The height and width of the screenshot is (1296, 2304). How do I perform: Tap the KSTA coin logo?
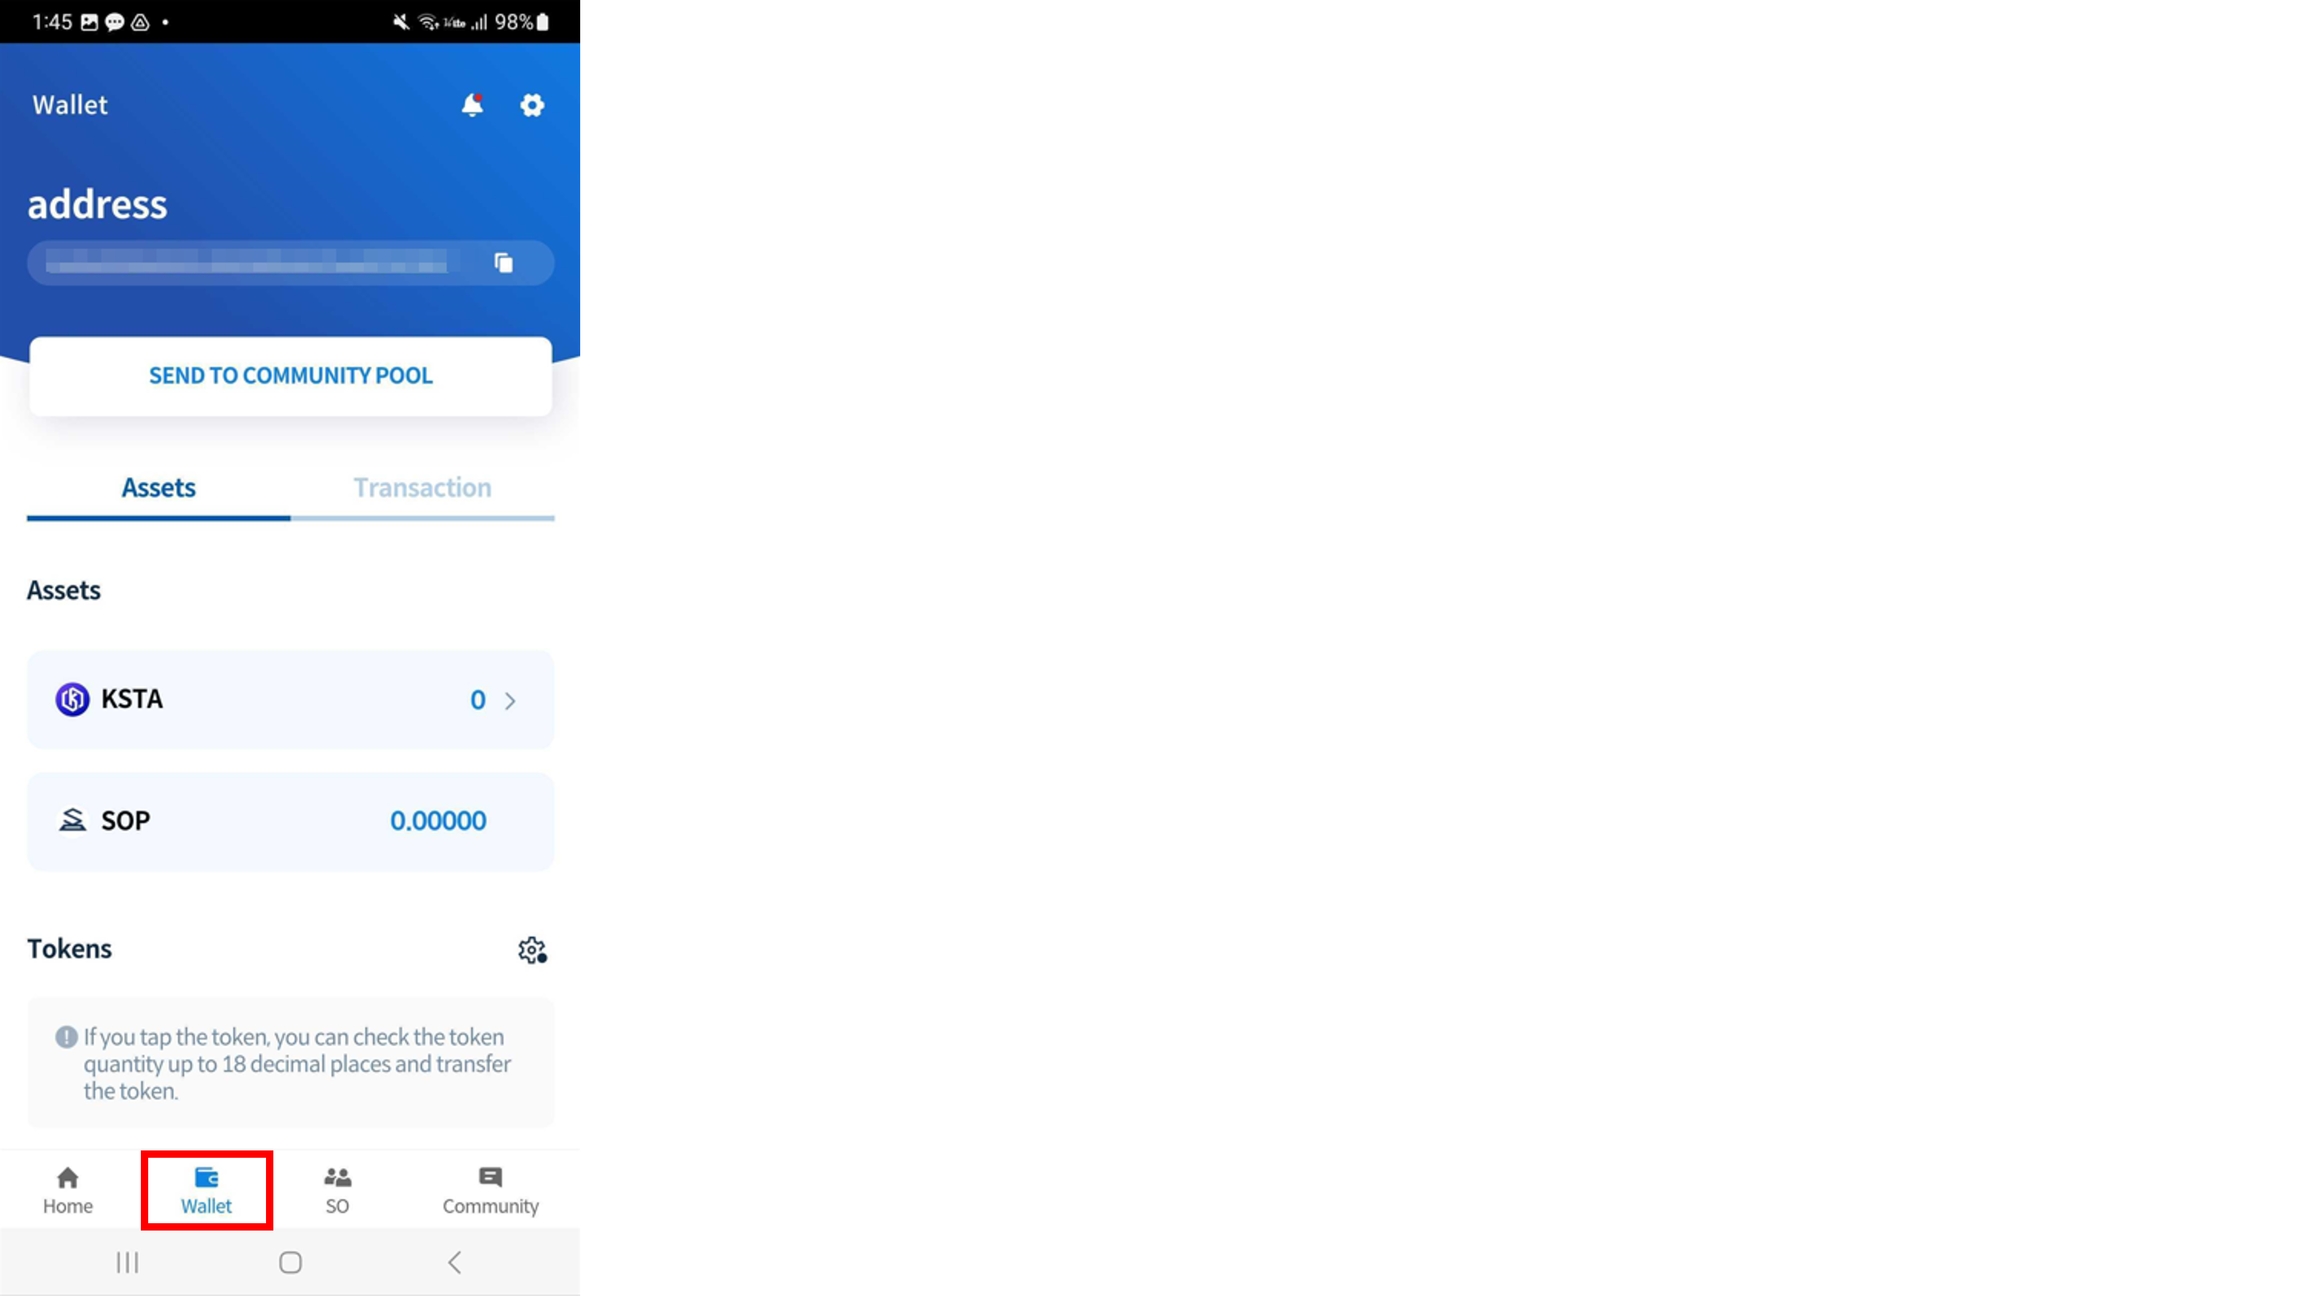[72, 699]
